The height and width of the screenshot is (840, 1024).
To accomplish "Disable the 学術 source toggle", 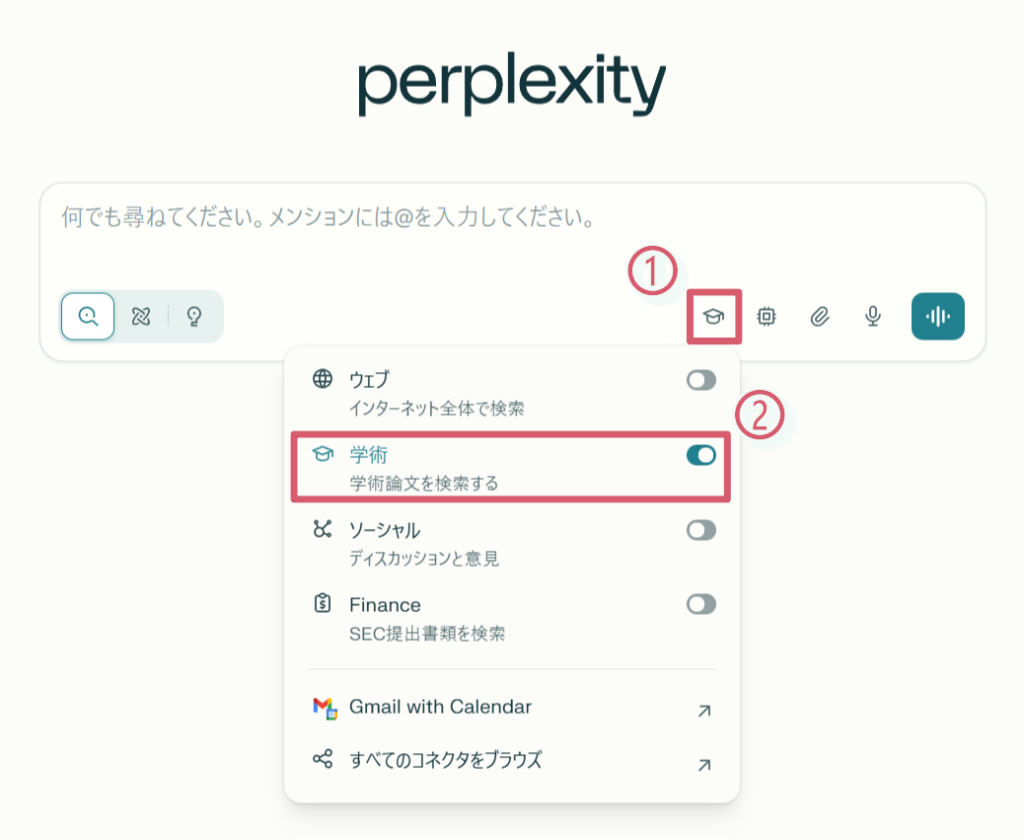I will [701, 455].
